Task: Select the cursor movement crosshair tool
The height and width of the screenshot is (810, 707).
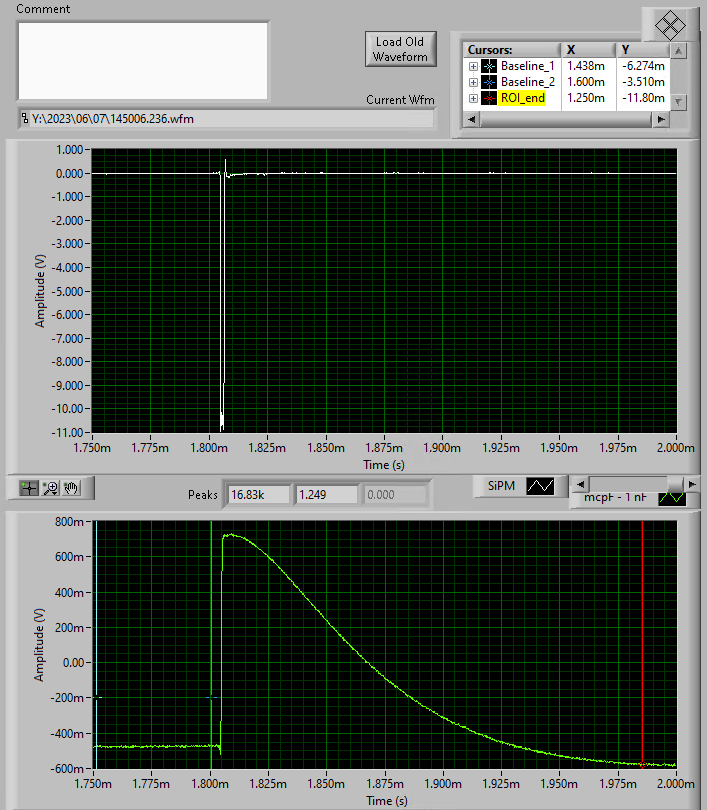Action: click(x=30, y=488)
